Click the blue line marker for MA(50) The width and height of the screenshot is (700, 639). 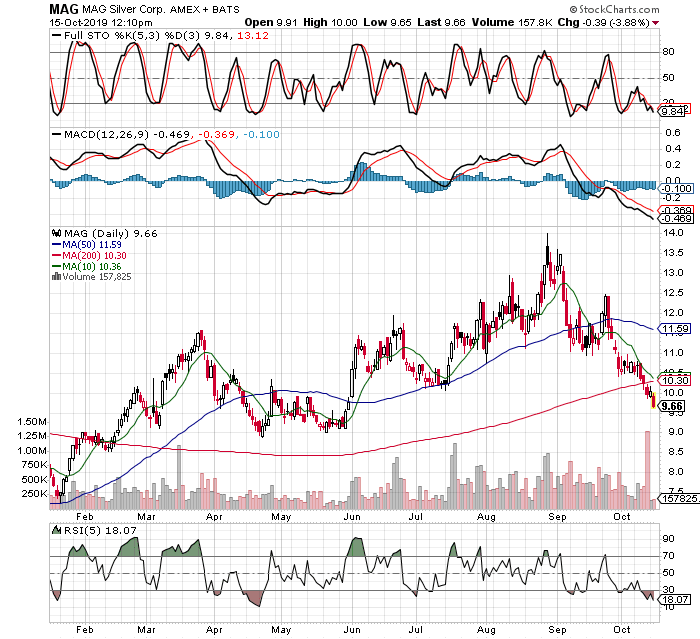[x=57, y=244]
